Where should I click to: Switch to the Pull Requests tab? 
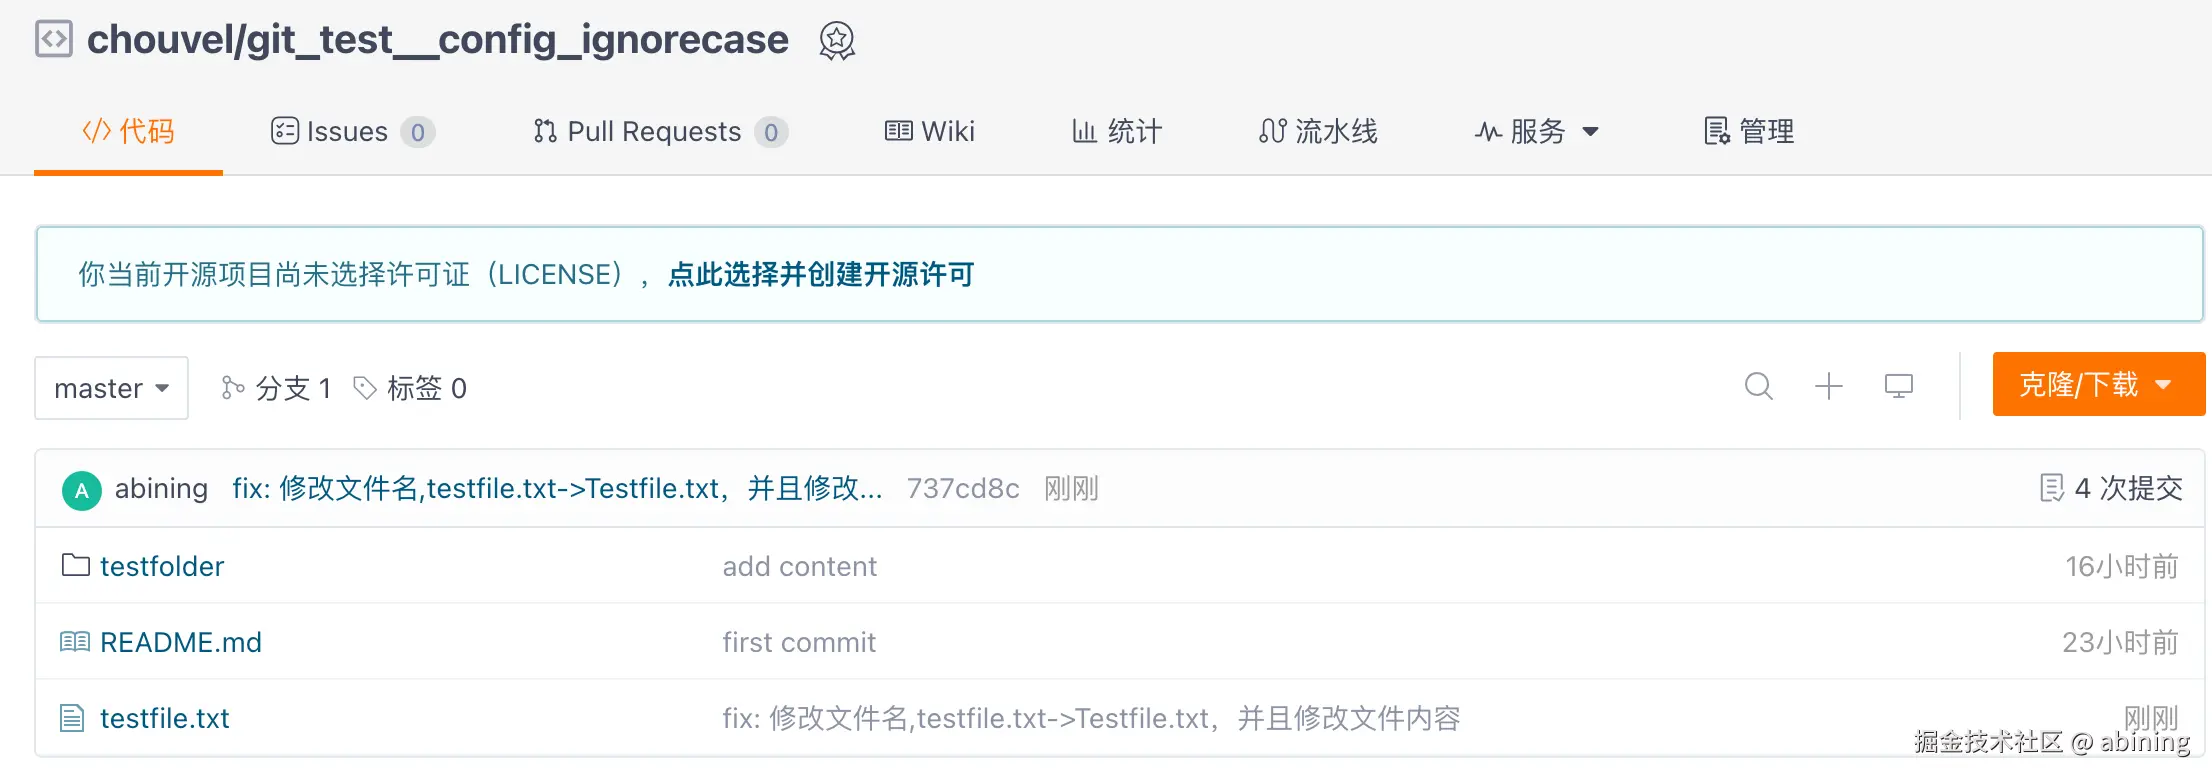click(x=660, y=132)
